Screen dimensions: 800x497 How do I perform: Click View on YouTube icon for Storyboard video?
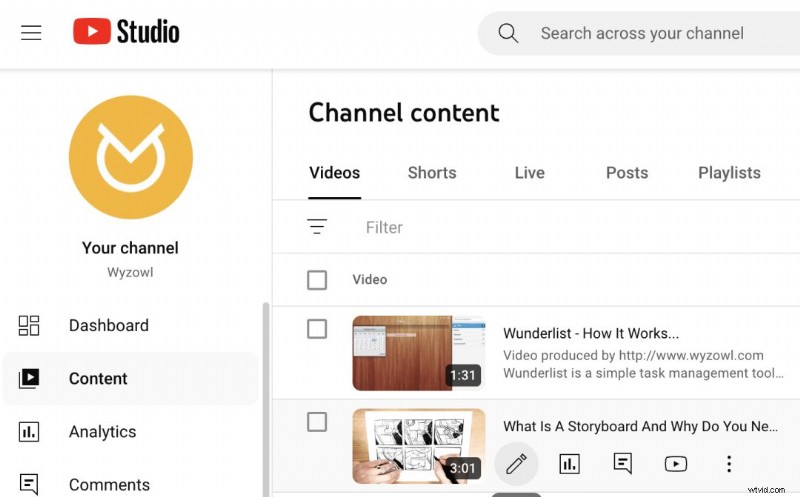tap(676, 464)
